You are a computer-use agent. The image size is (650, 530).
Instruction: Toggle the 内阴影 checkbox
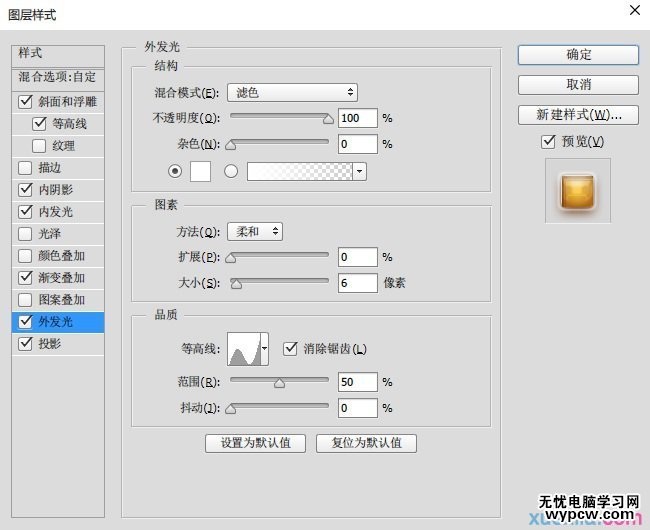click(x=25, y=189)
